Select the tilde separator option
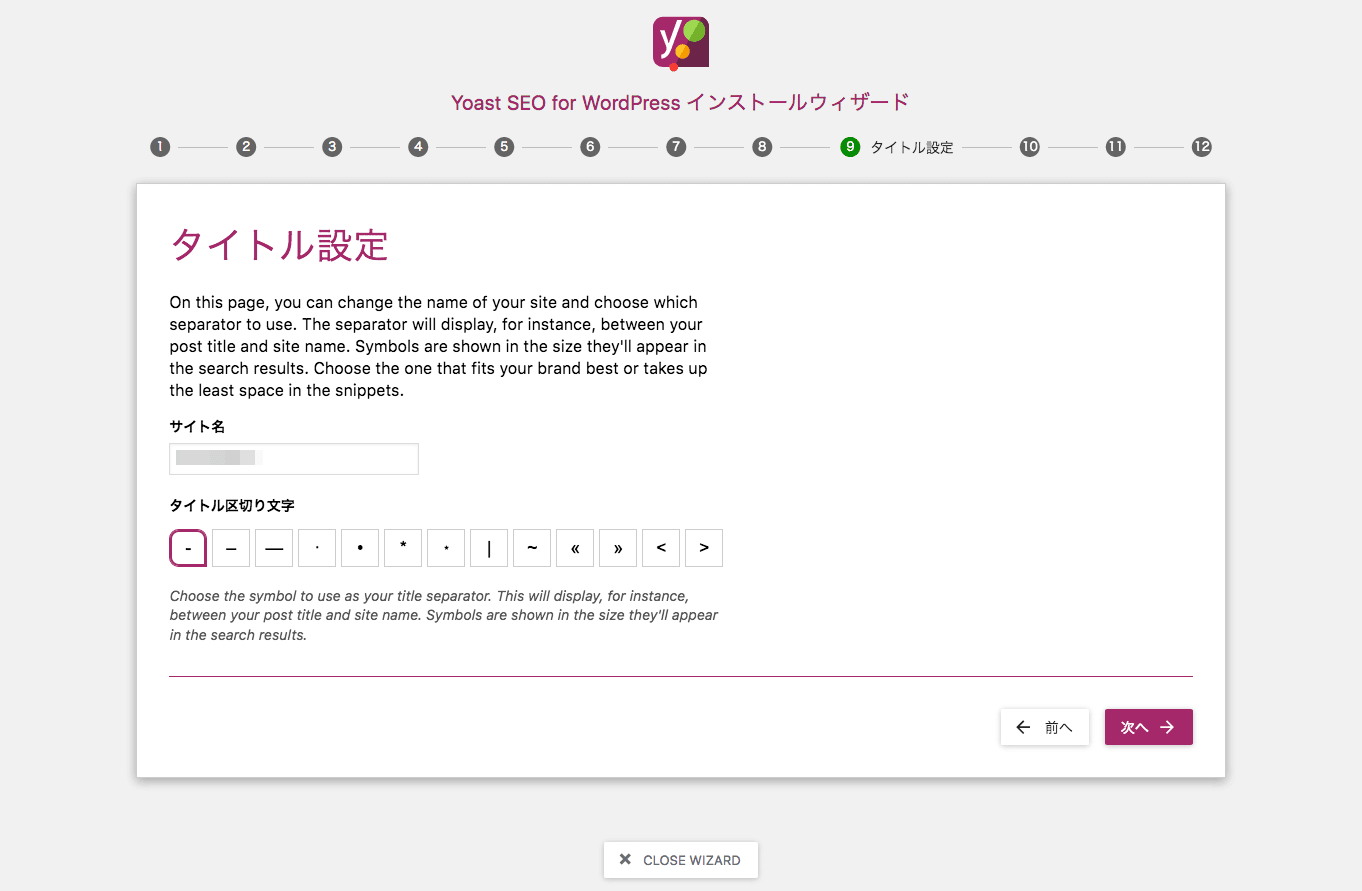The height and width of the screenshot is (891, 1362). pyautogui.click(x=532, y=548)
